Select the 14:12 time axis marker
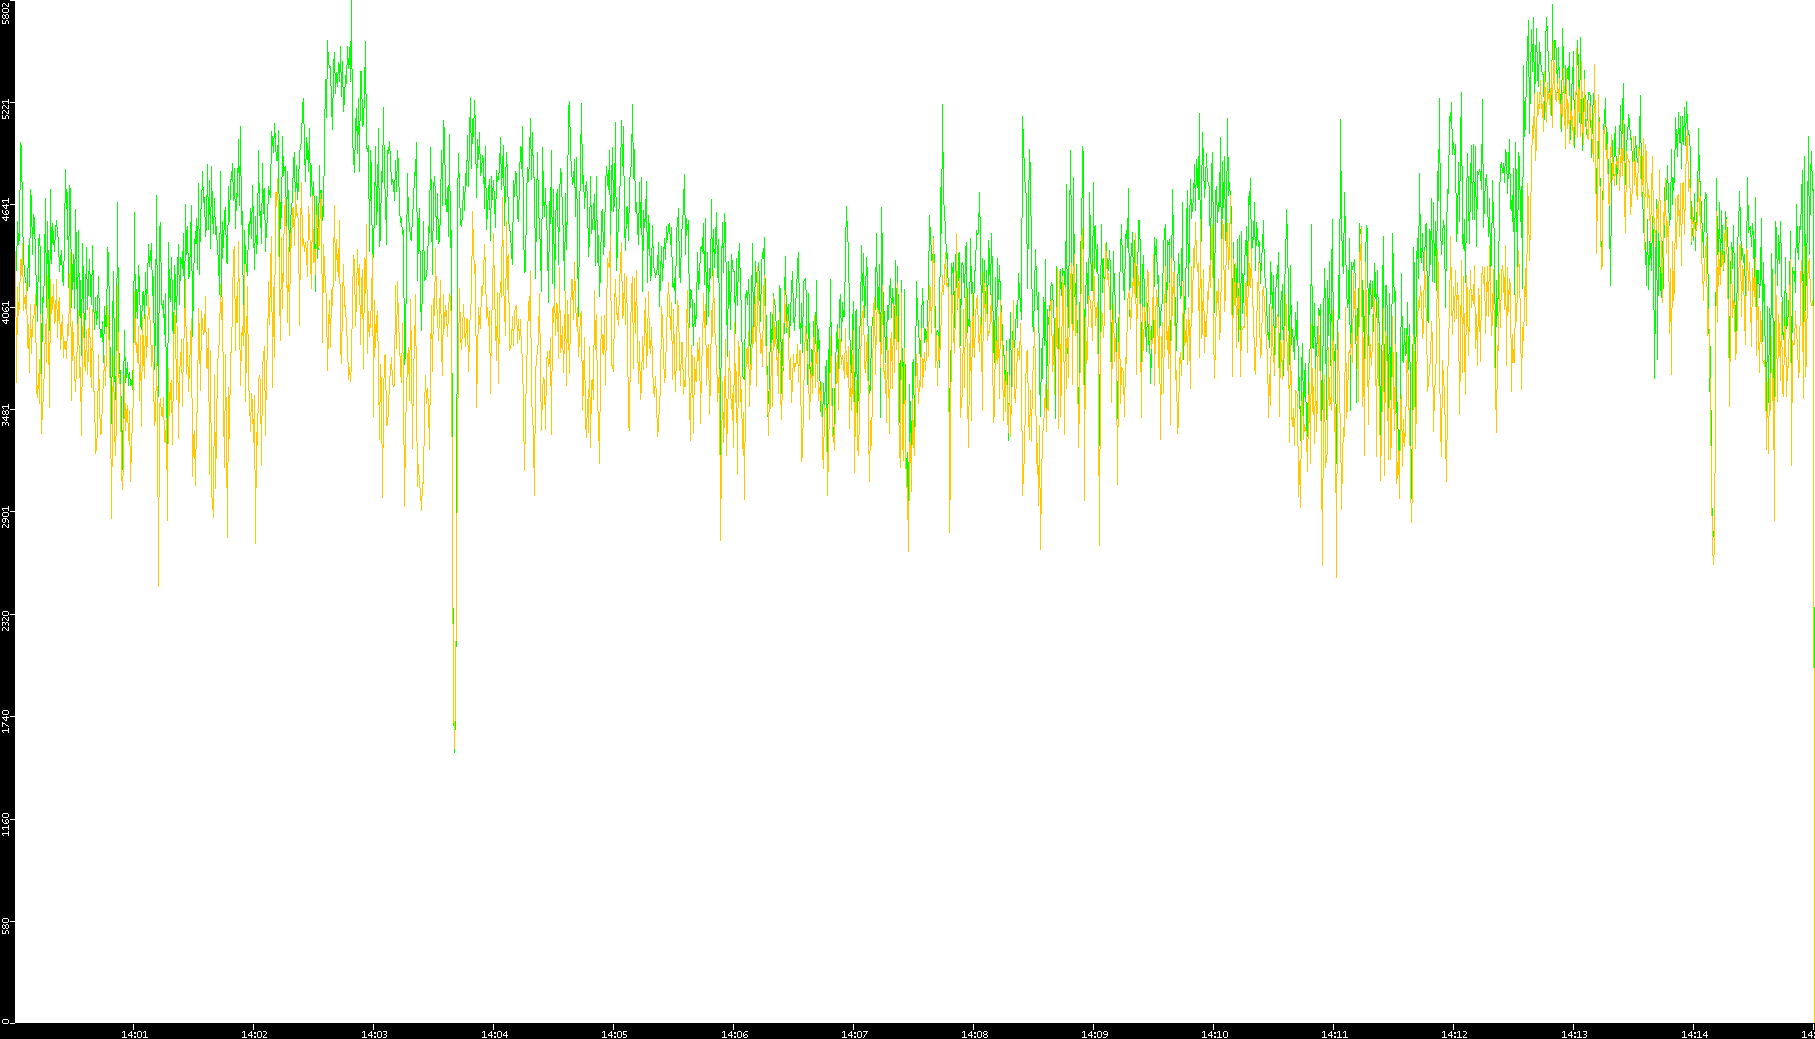Image resolution: width=1815 pixels, height=1039 pixels. [x=1454, y=1033]
